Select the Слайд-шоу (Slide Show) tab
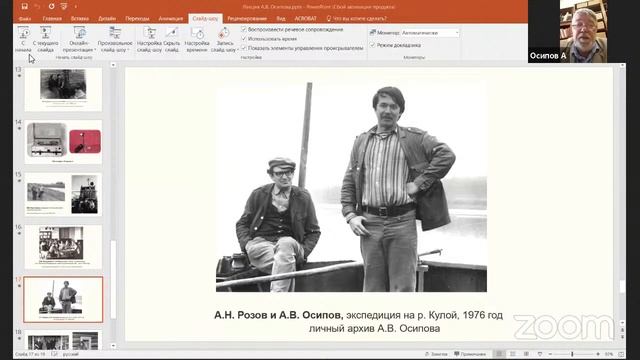The width and height of the screenshot is (640, 360). click(205, 18)
